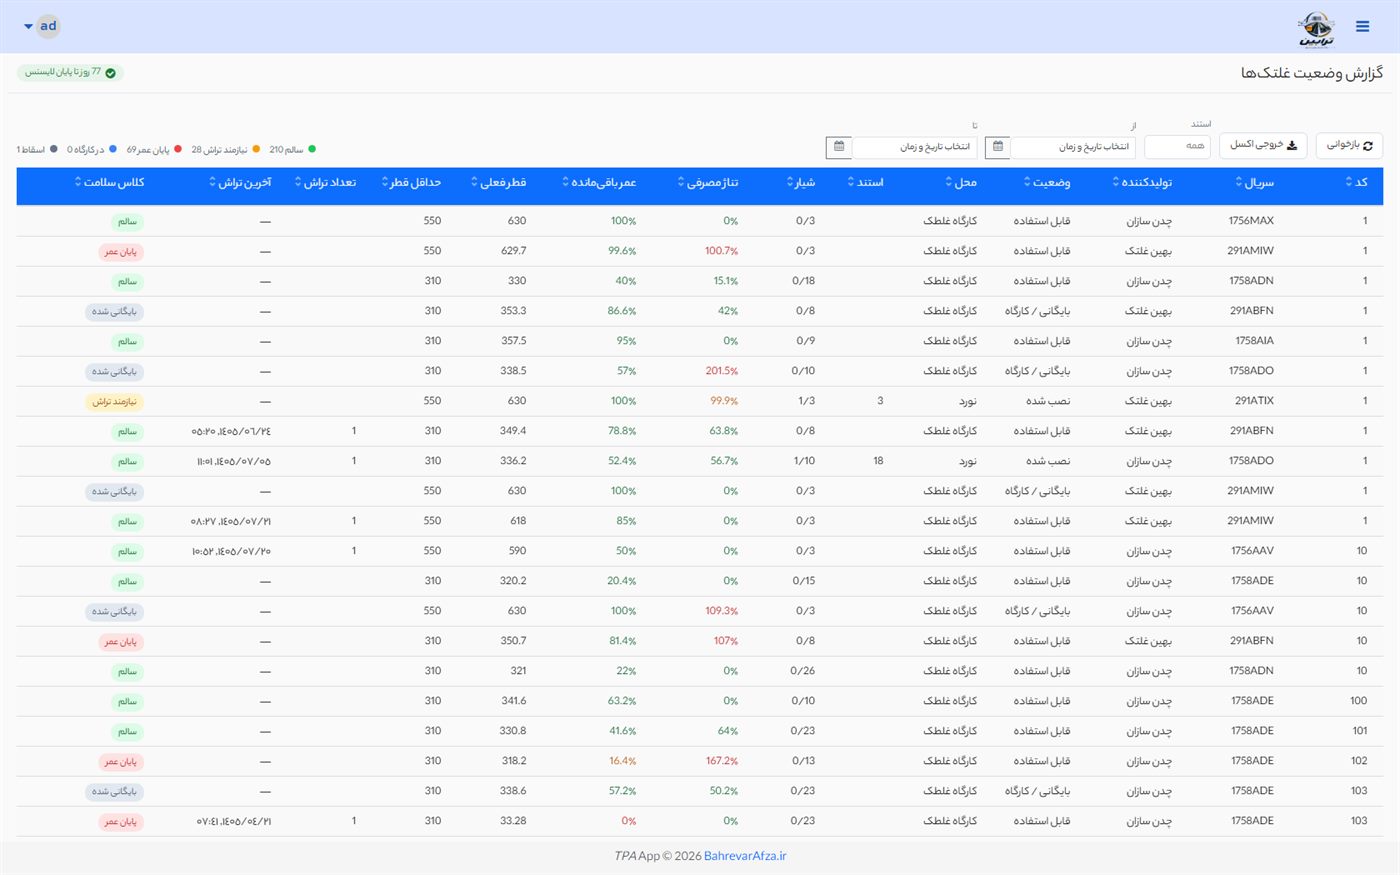Image resolution: width=1400 pixels, height=875 pixels.
Task: Sort by the تولیدکننده column
Action: [x=1142, y=183]
